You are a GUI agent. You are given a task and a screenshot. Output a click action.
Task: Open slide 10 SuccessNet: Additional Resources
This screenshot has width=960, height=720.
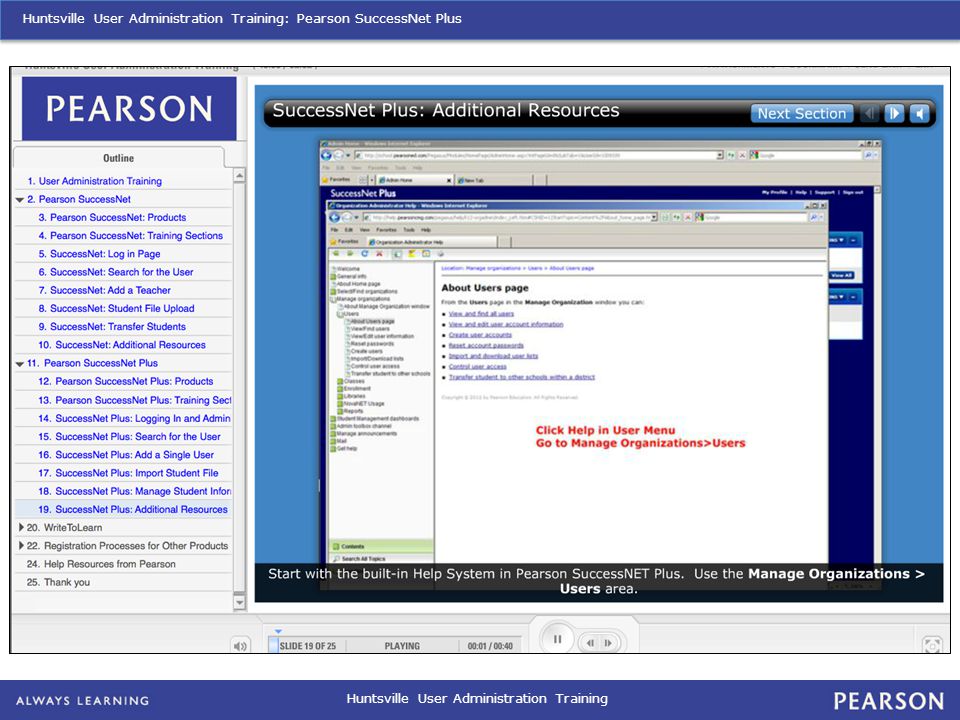pos(122,345)
